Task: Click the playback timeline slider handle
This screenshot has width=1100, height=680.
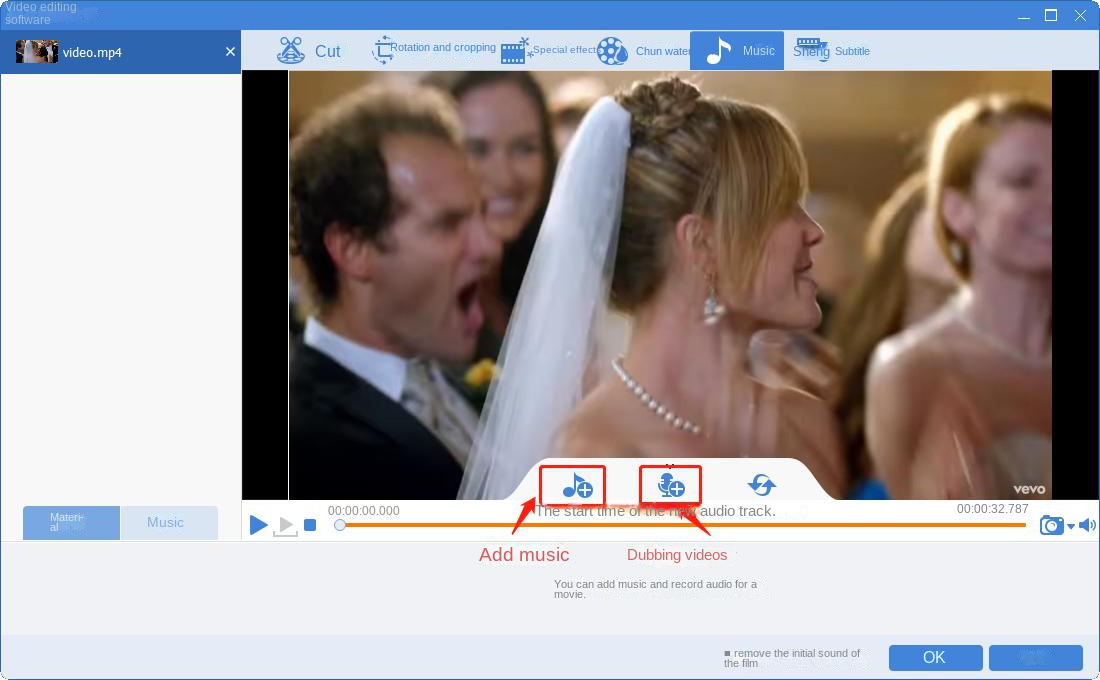Action: pos(340,525)
